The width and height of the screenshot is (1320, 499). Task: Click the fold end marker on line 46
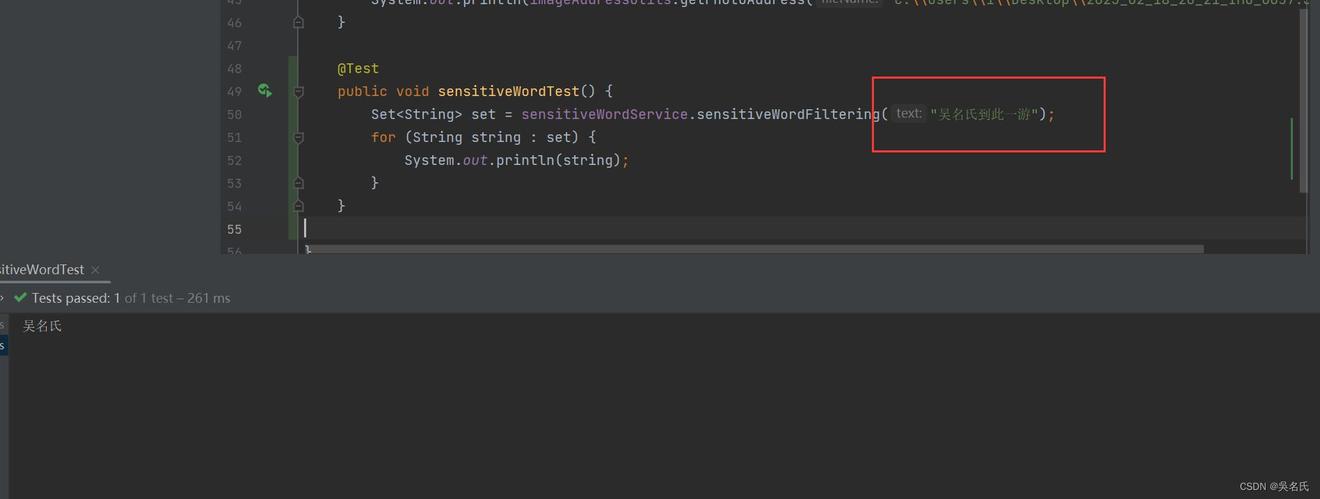coord(298,22)
